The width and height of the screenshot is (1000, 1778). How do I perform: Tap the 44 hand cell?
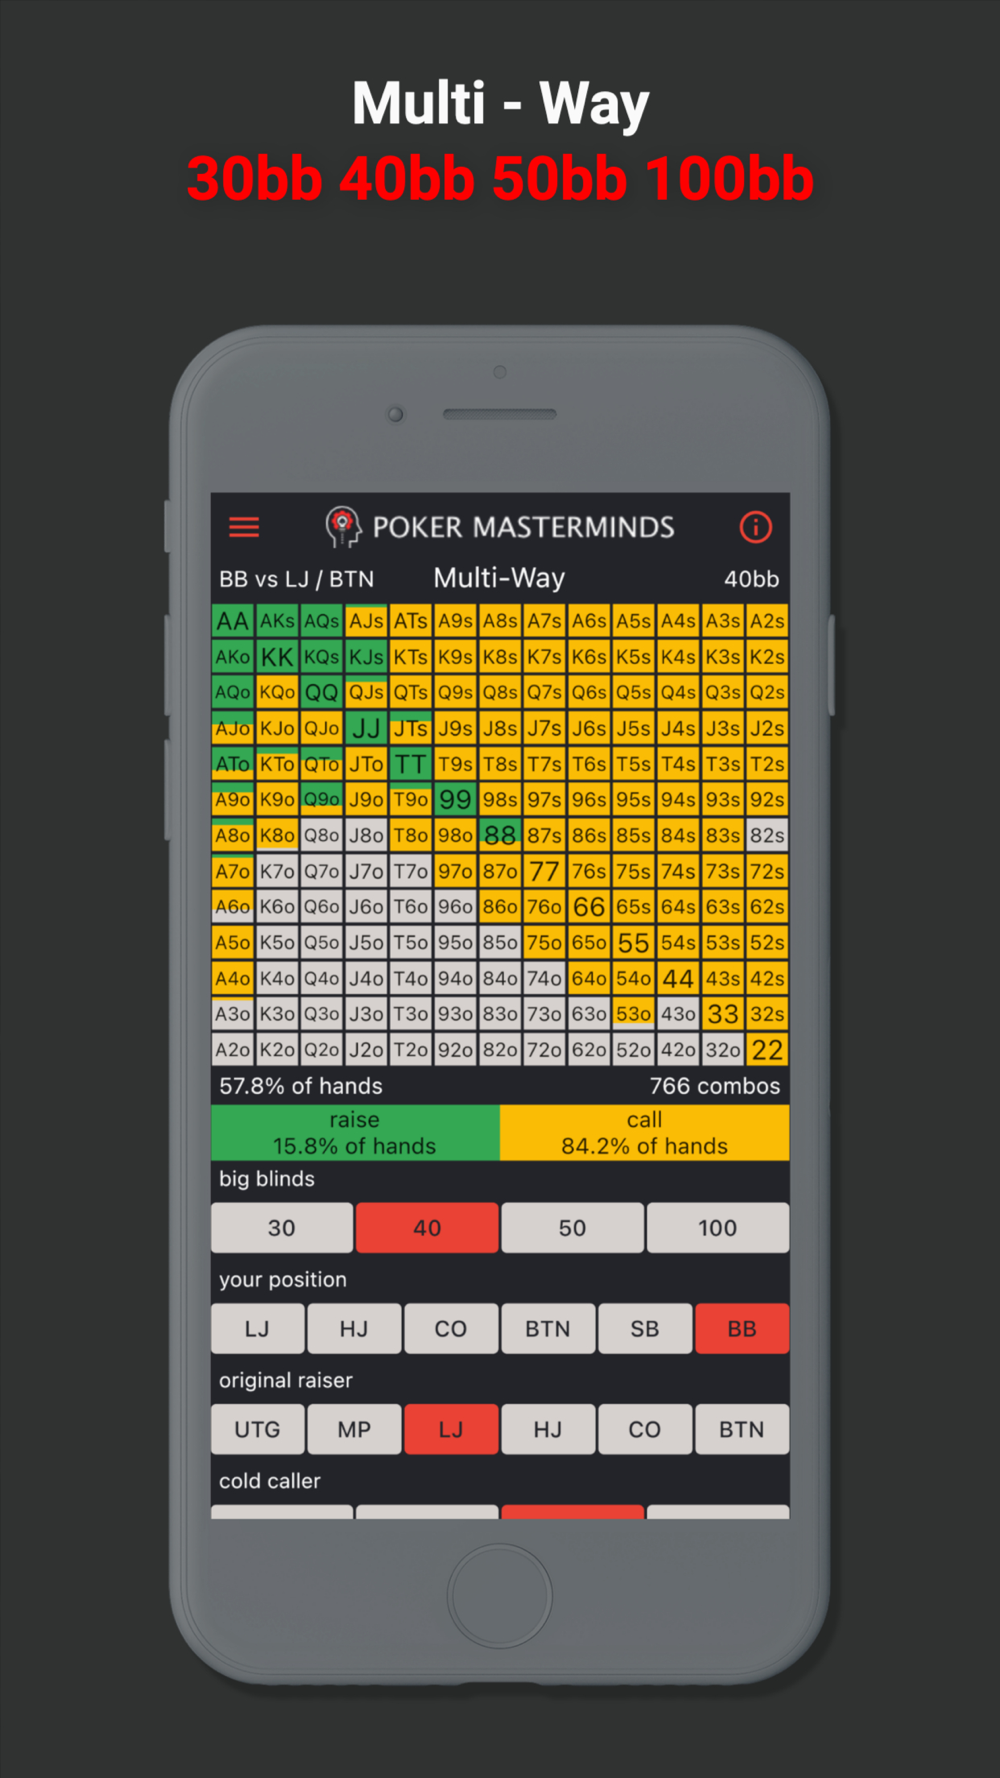pos(678,978)
